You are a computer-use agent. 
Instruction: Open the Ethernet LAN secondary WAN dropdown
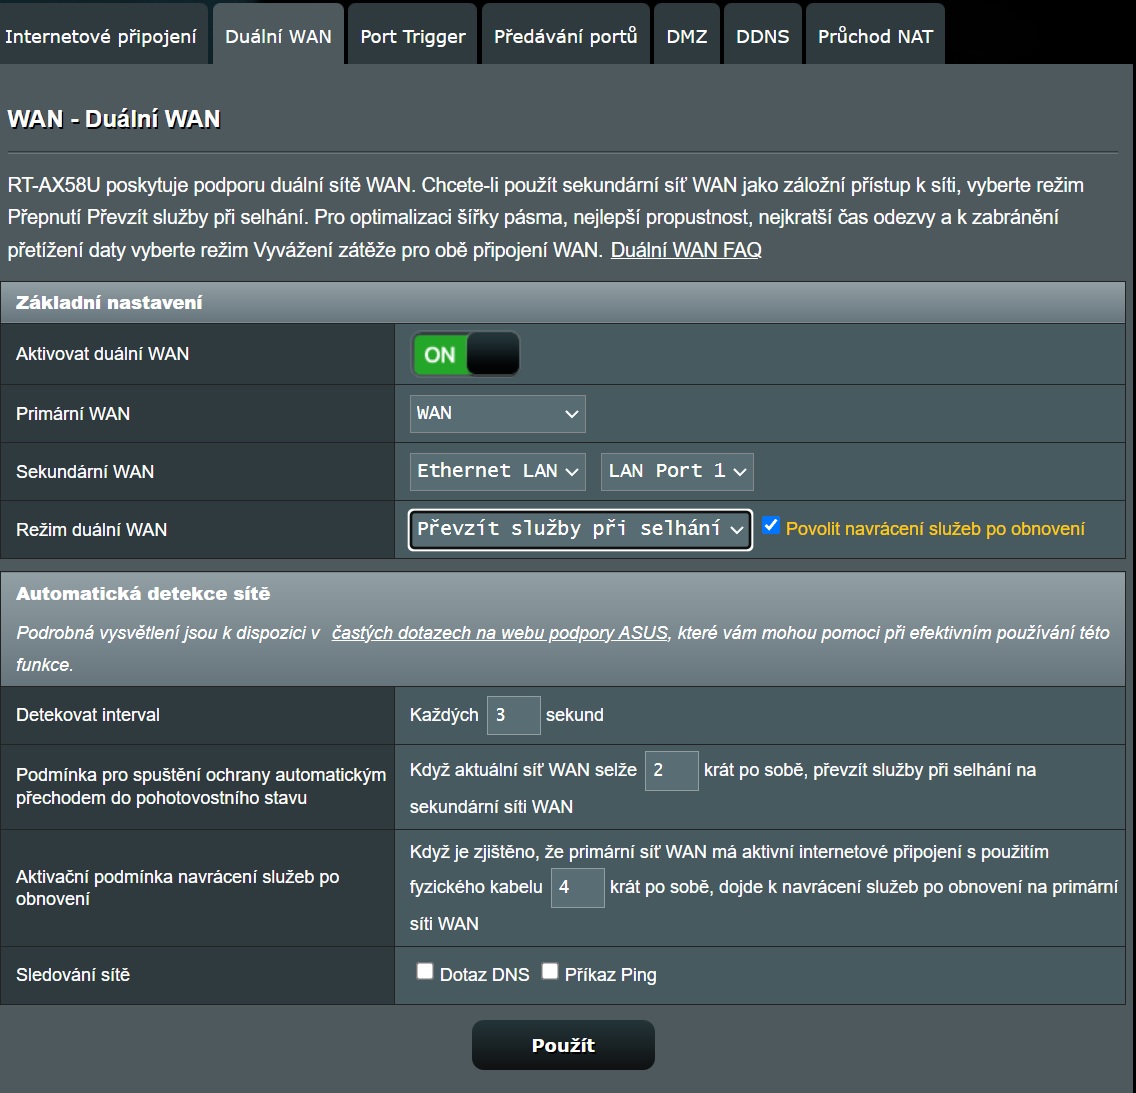pos(497,471)
